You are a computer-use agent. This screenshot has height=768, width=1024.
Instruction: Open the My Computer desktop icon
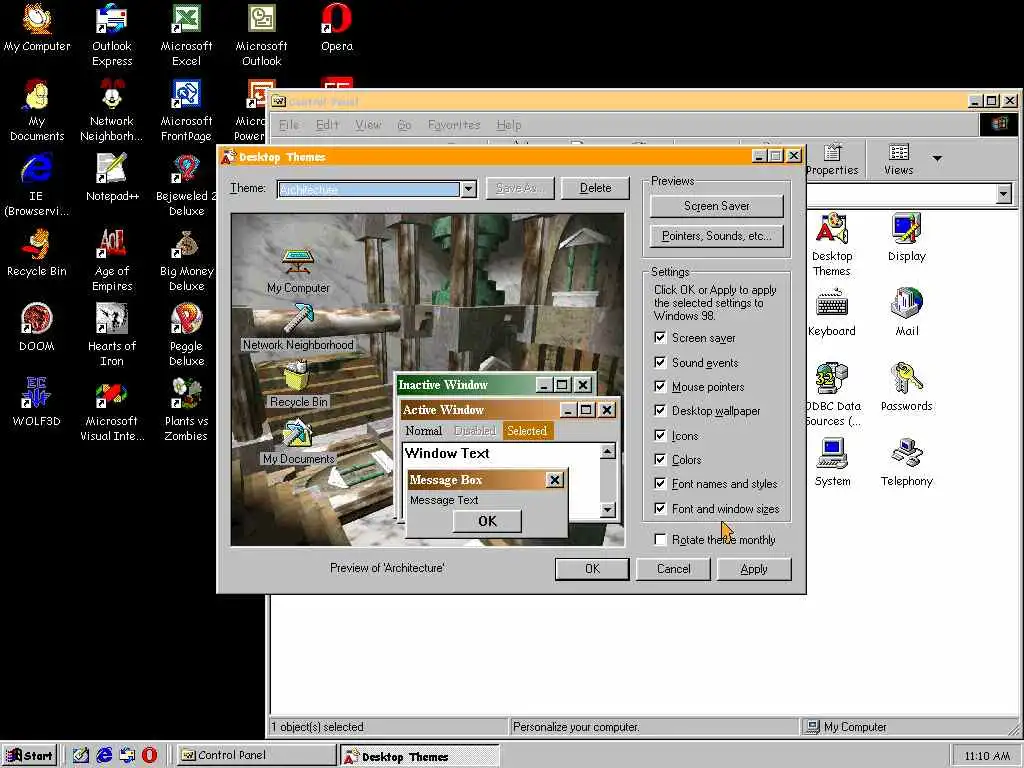point(37,28)
